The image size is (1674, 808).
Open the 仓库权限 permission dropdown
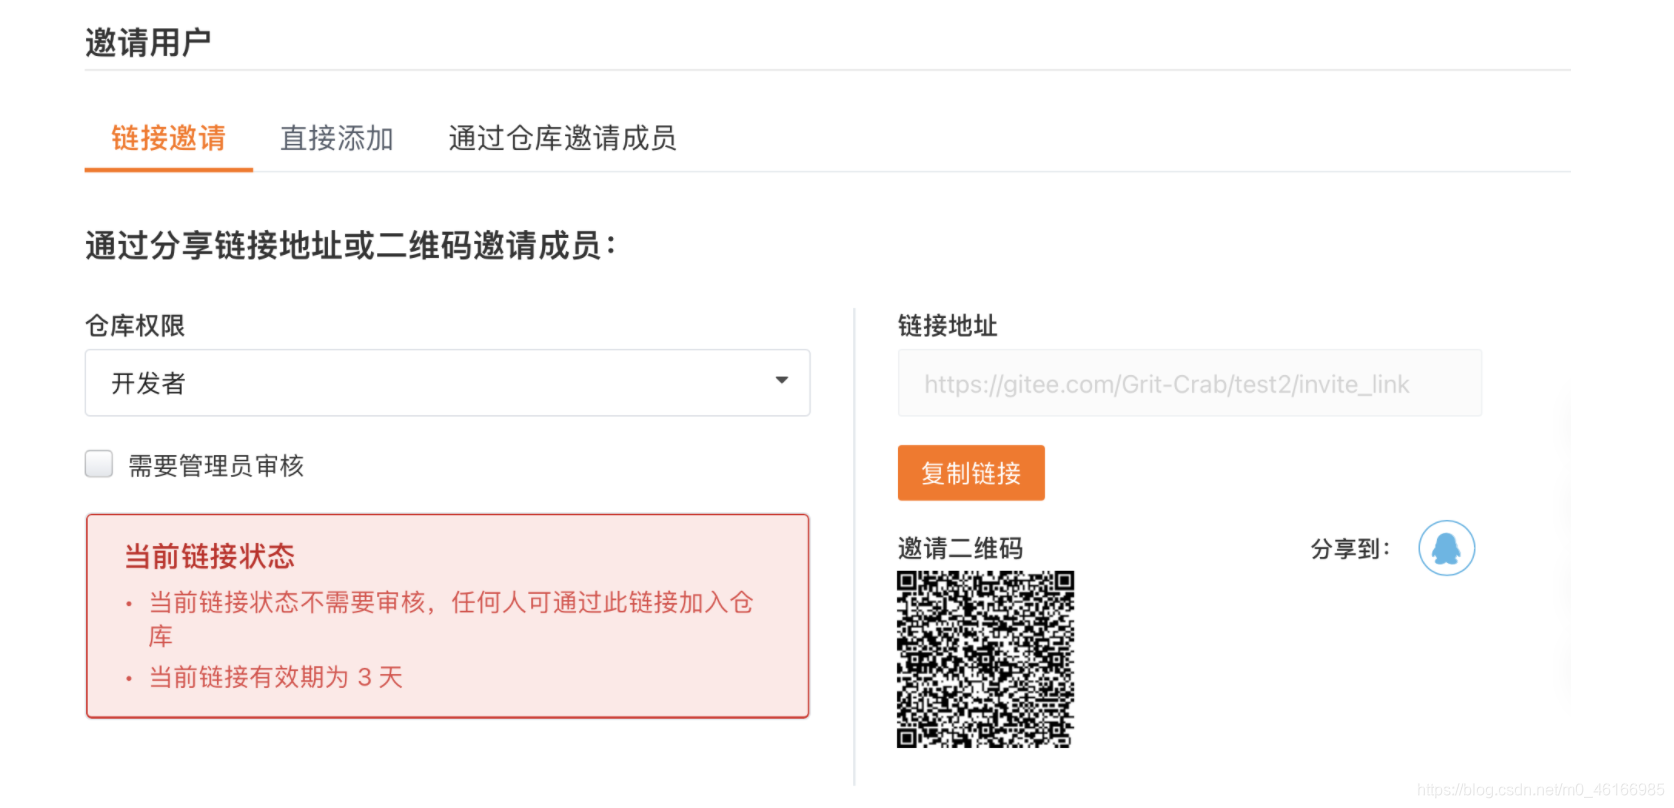[x=446, y=383]
